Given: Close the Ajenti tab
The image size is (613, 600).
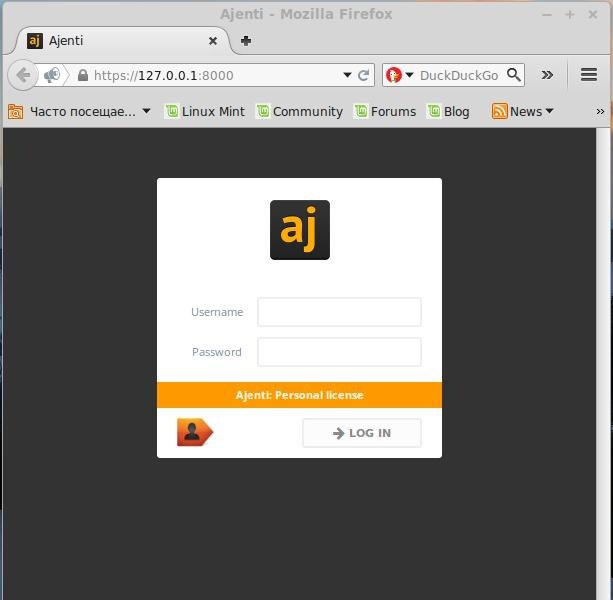Looking at the screenshot, I should point(213,41).
